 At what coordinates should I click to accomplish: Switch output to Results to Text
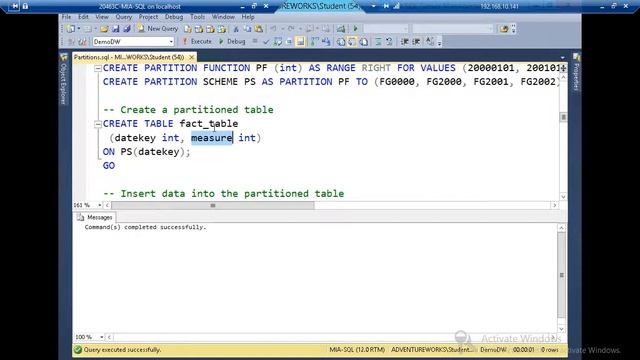click(341, 42)
